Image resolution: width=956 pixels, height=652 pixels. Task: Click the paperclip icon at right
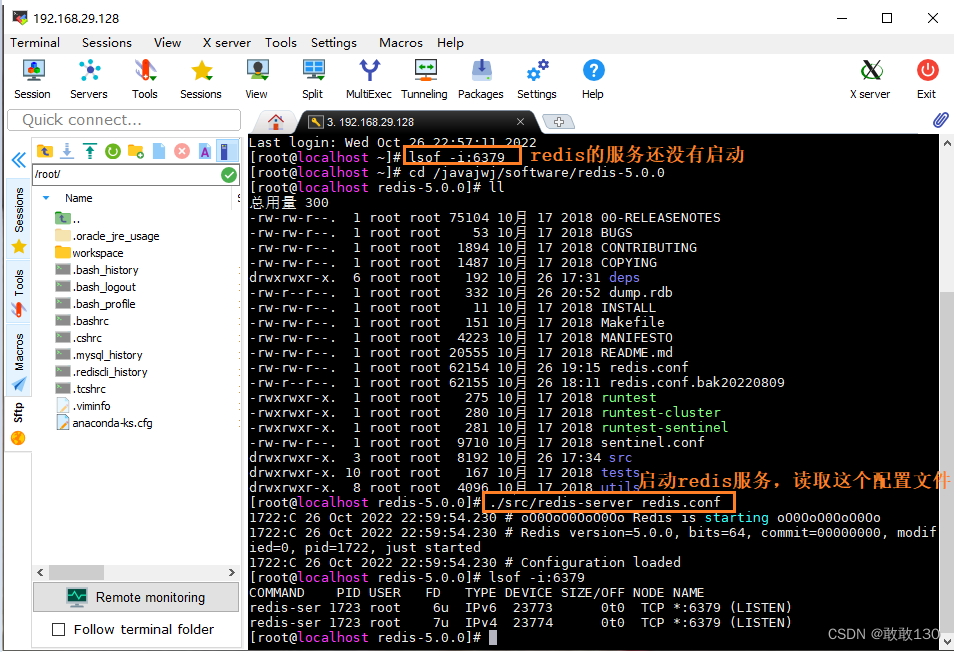(x=941, y=120)
